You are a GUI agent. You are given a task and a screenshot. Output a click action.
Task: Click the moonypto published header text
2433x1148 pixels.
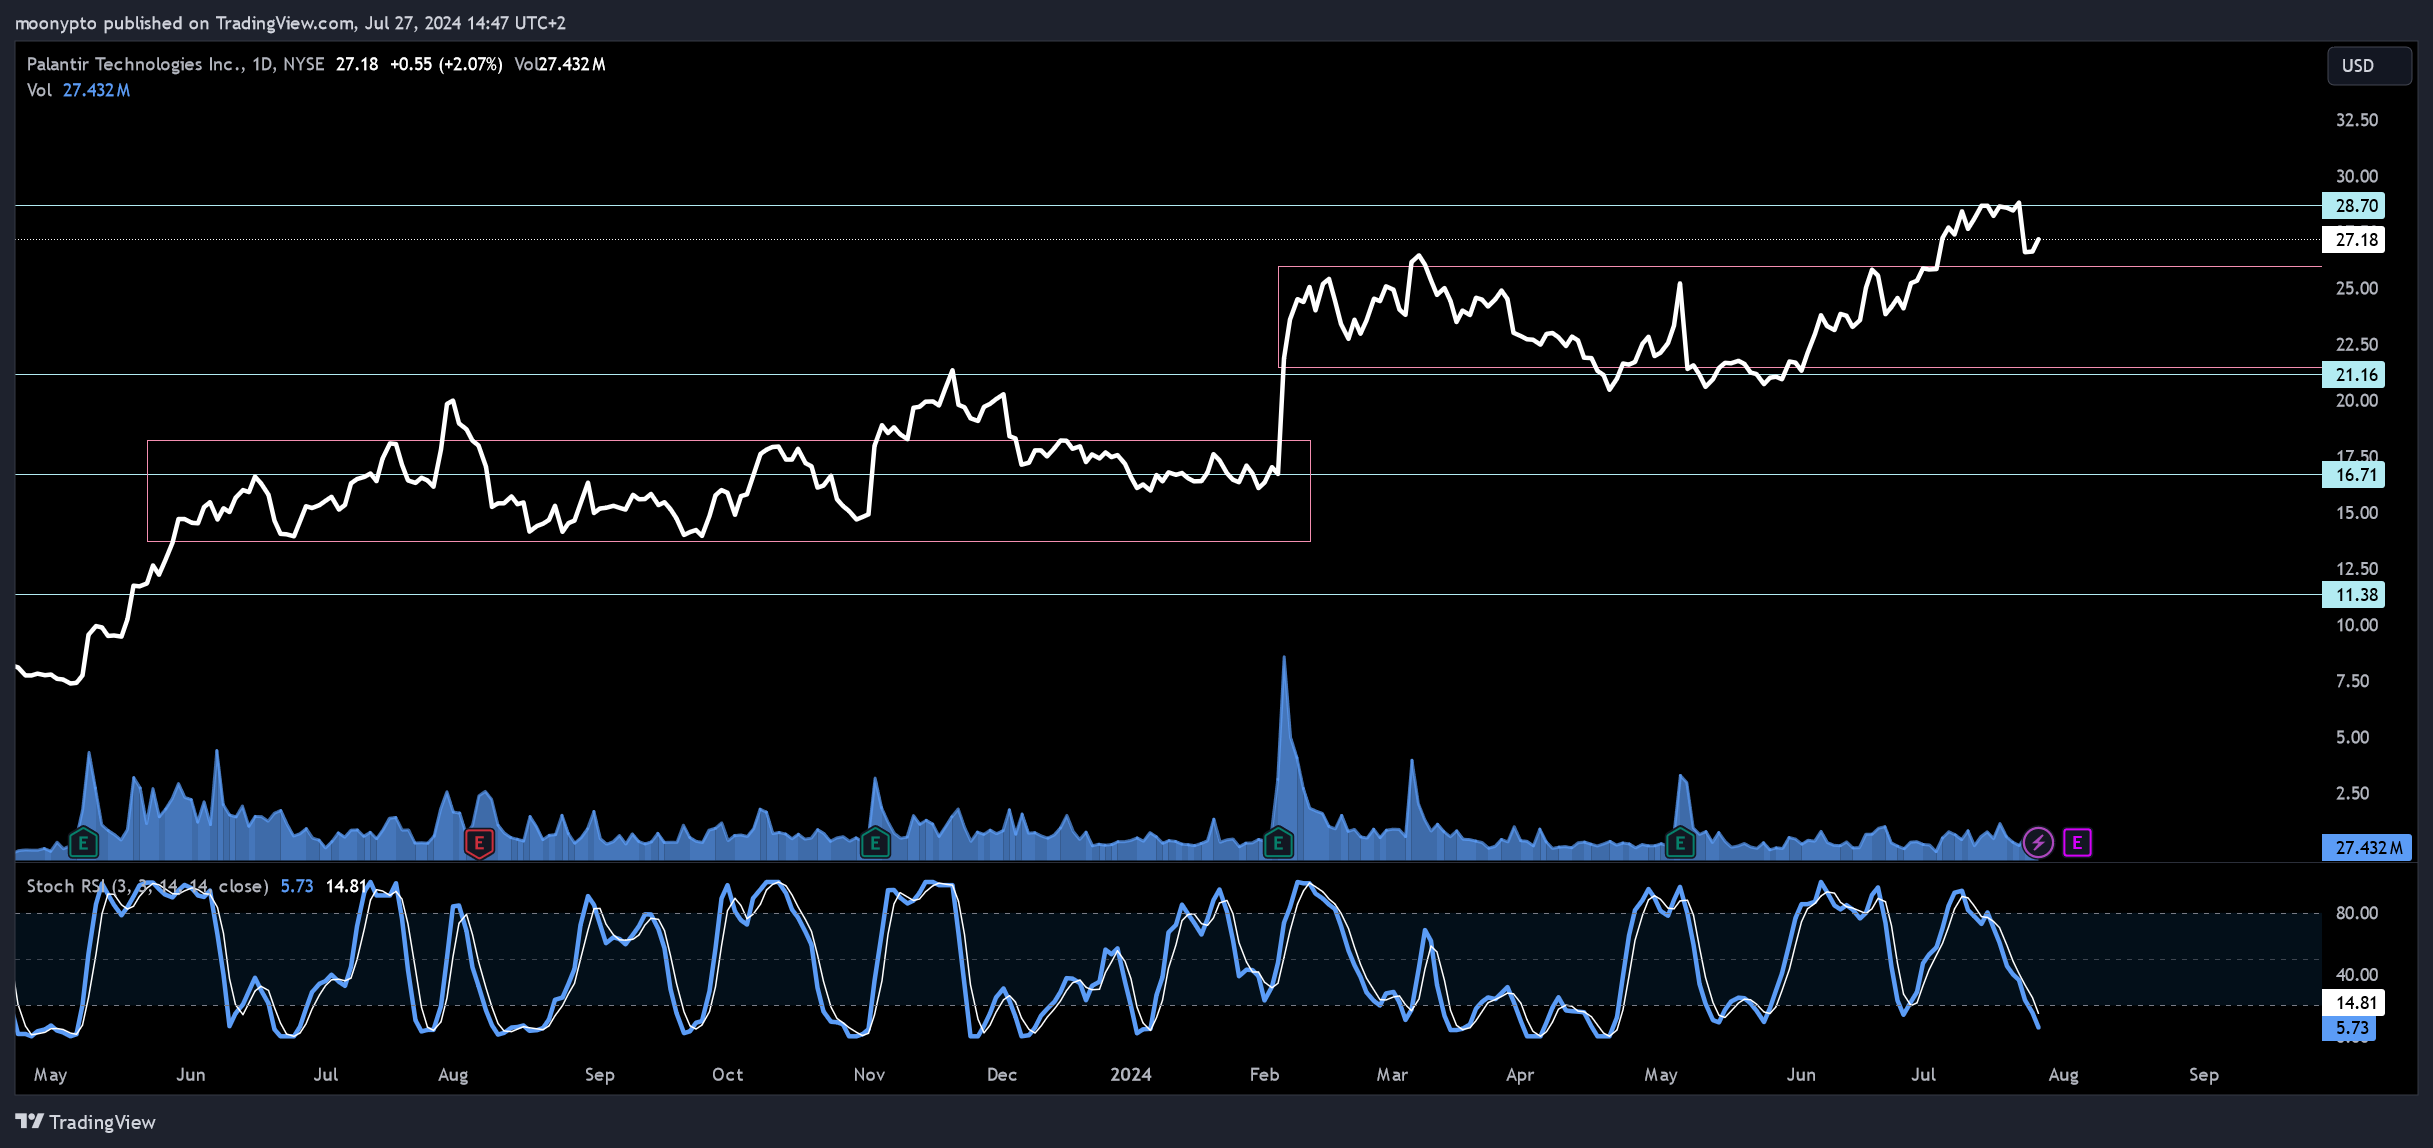(290, 23)
